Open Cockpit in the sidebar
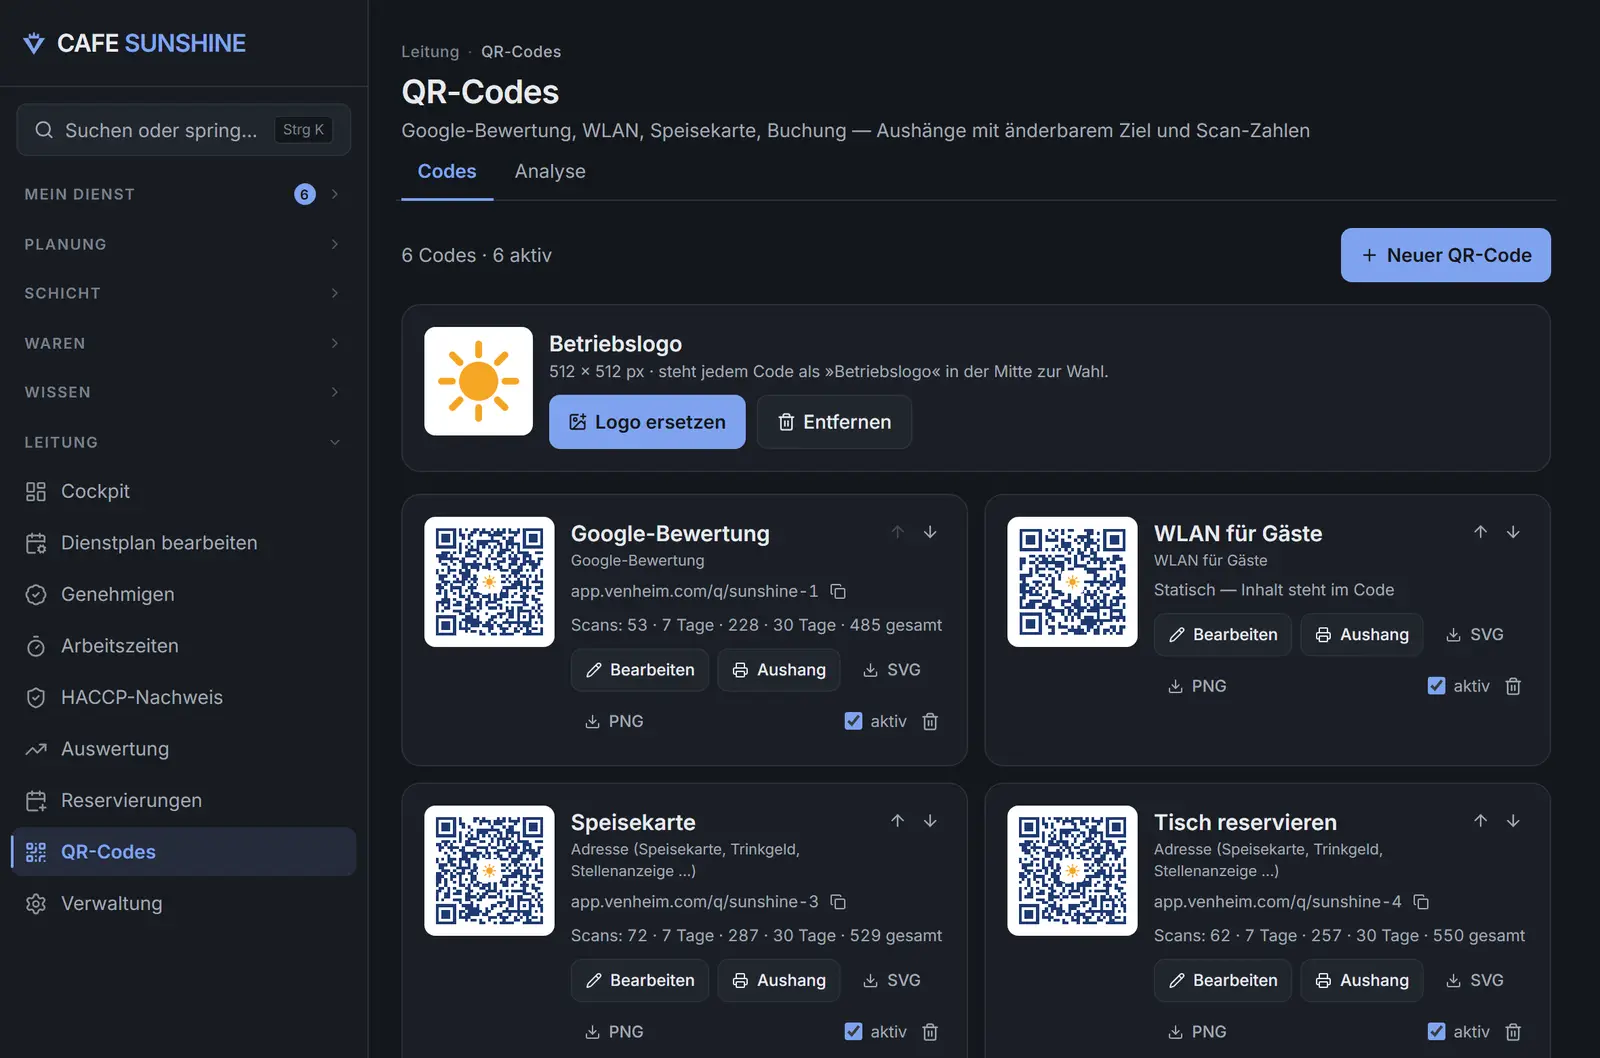The image size is (1600, 1058). pos(183,491)
